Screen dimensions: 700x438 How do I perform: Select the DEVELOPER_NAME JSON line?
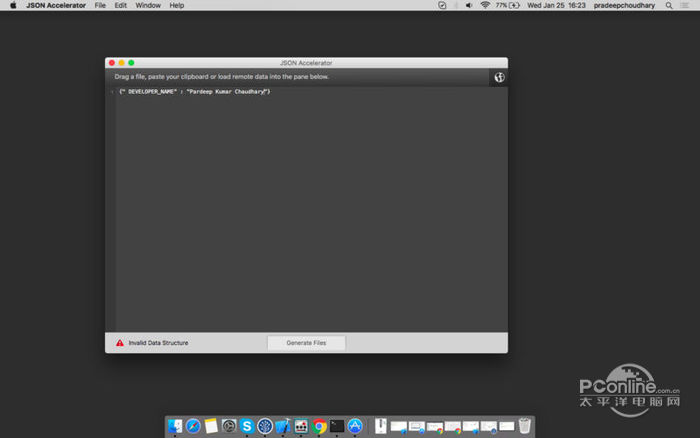195,92
